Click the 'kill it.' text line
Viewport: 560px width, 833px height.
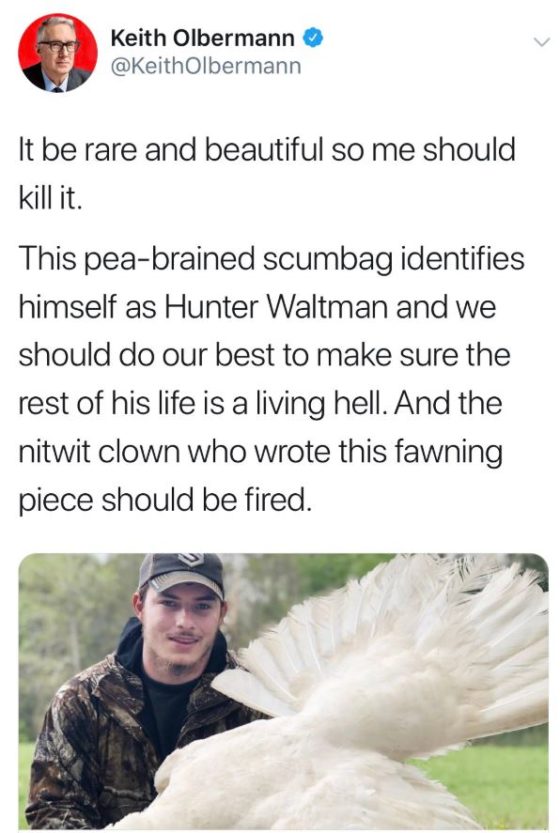pyautogui.click(x=51, y=198)
